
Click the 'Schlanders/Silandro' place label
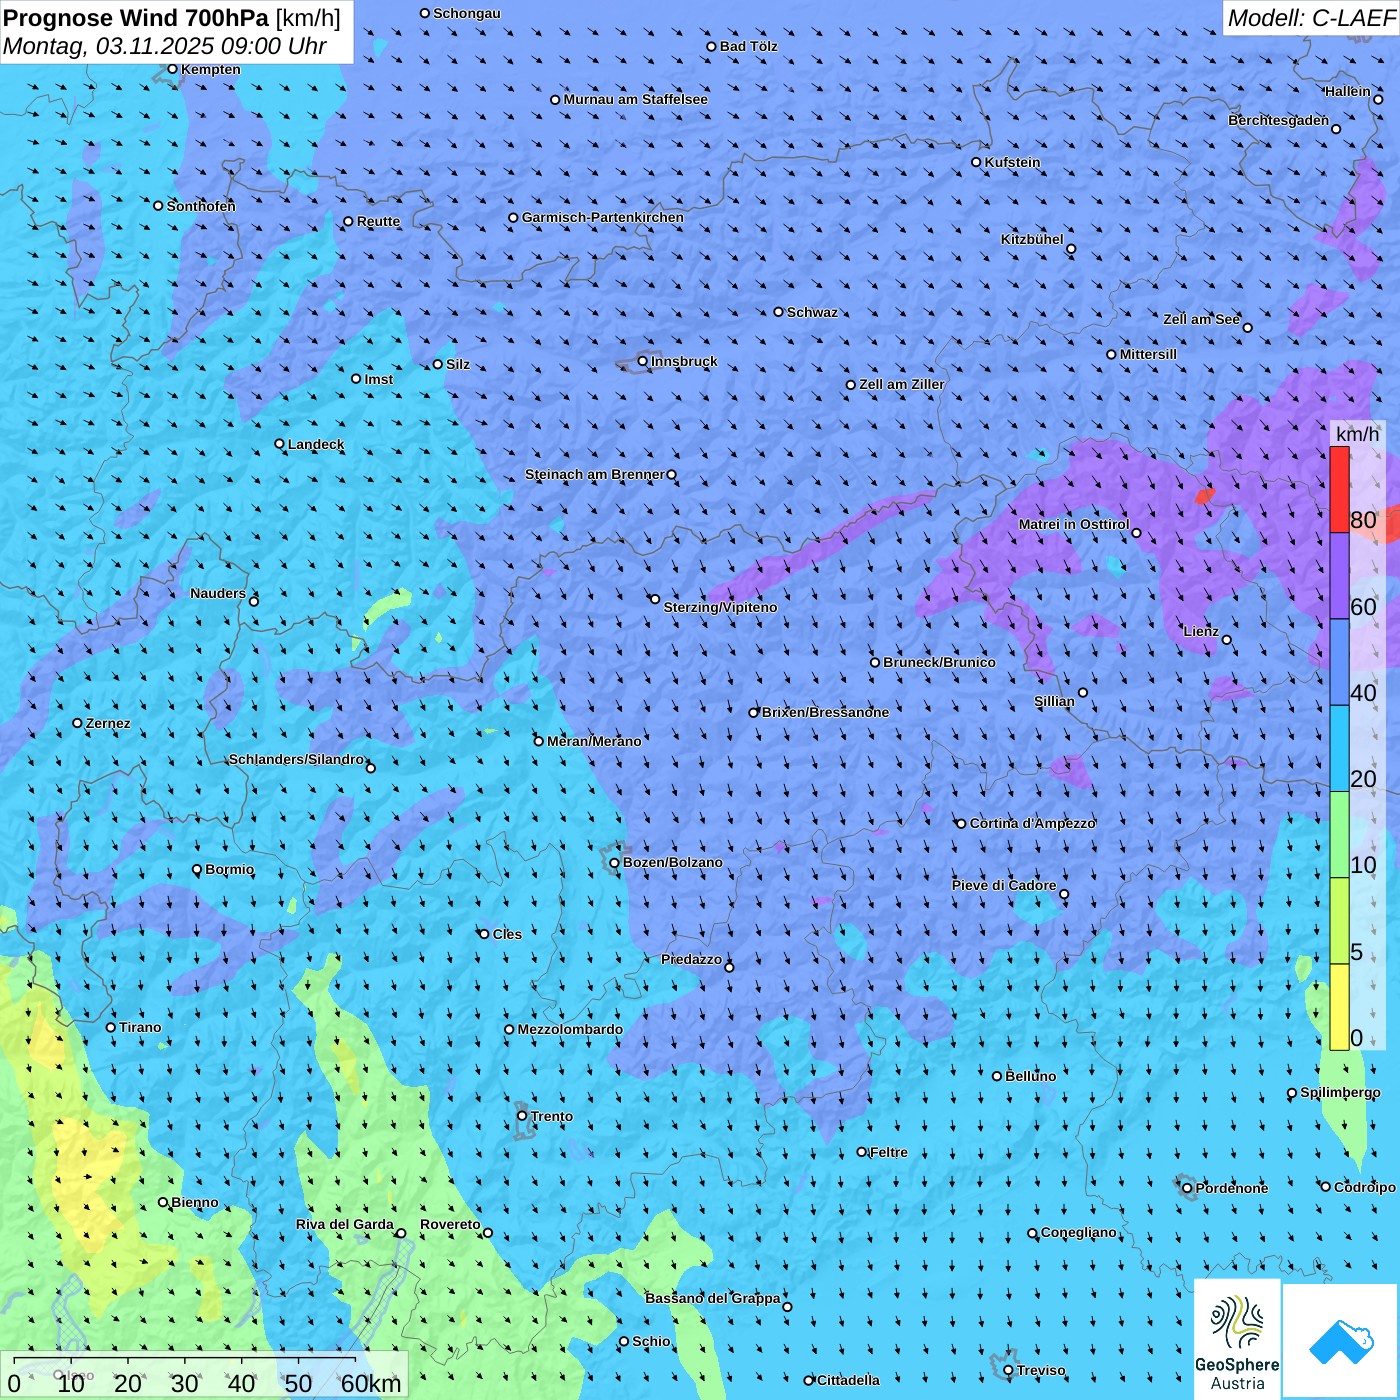pyautogui.click(x=296, y=759)
